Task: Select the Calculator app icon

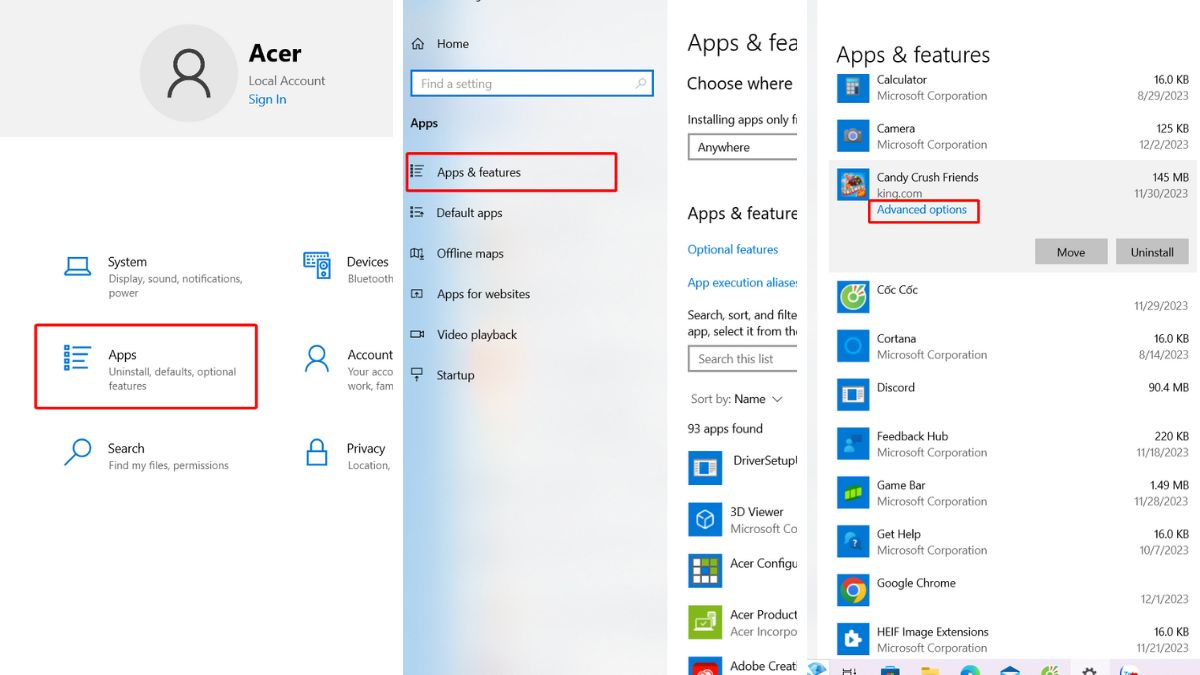Action: pos(853,87)
